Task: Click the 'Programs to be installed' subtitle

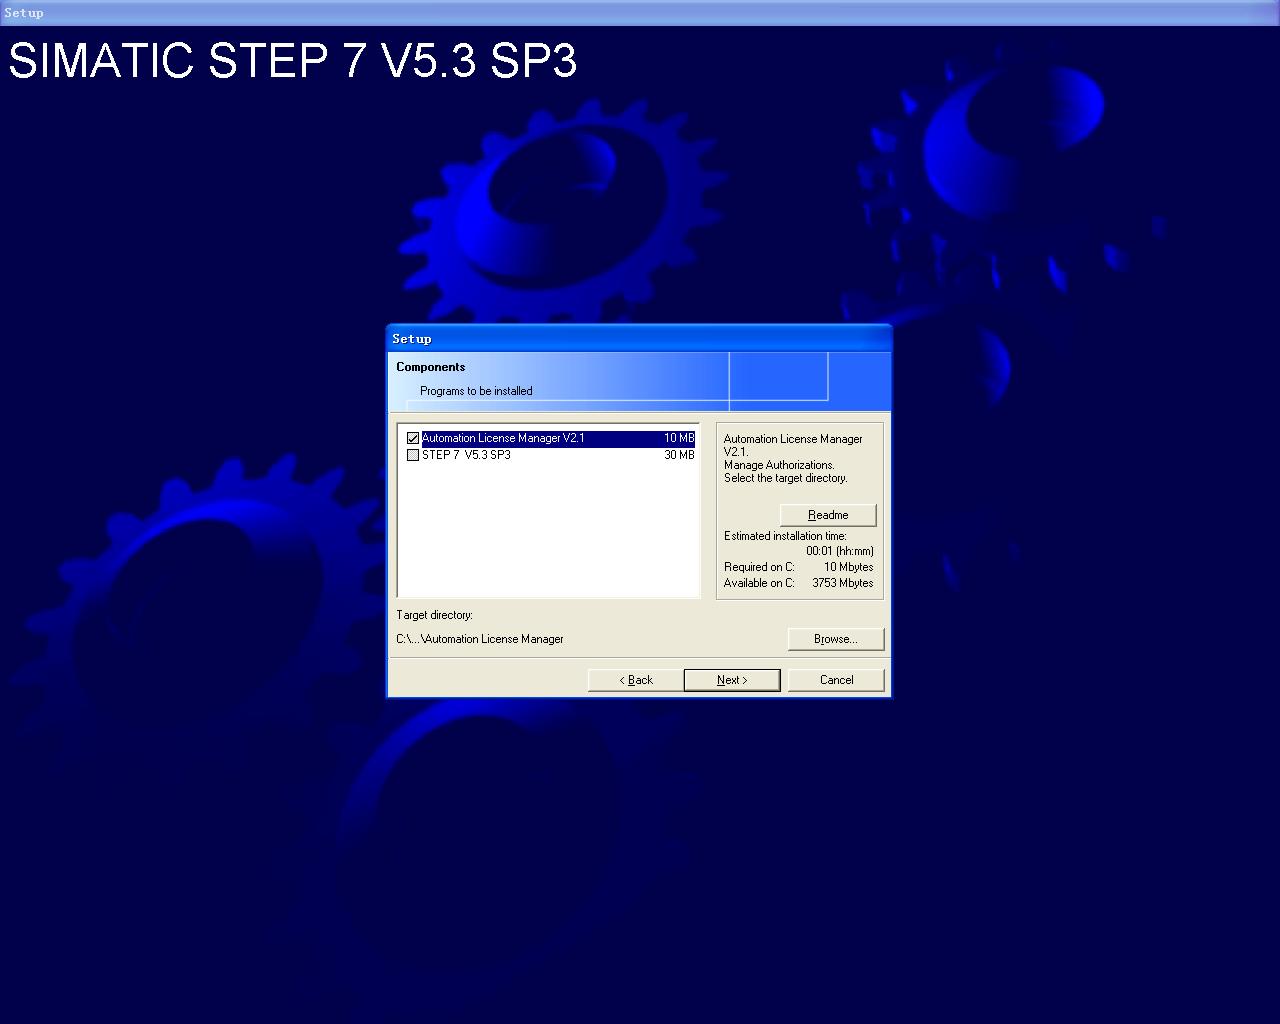Action: 476,391
